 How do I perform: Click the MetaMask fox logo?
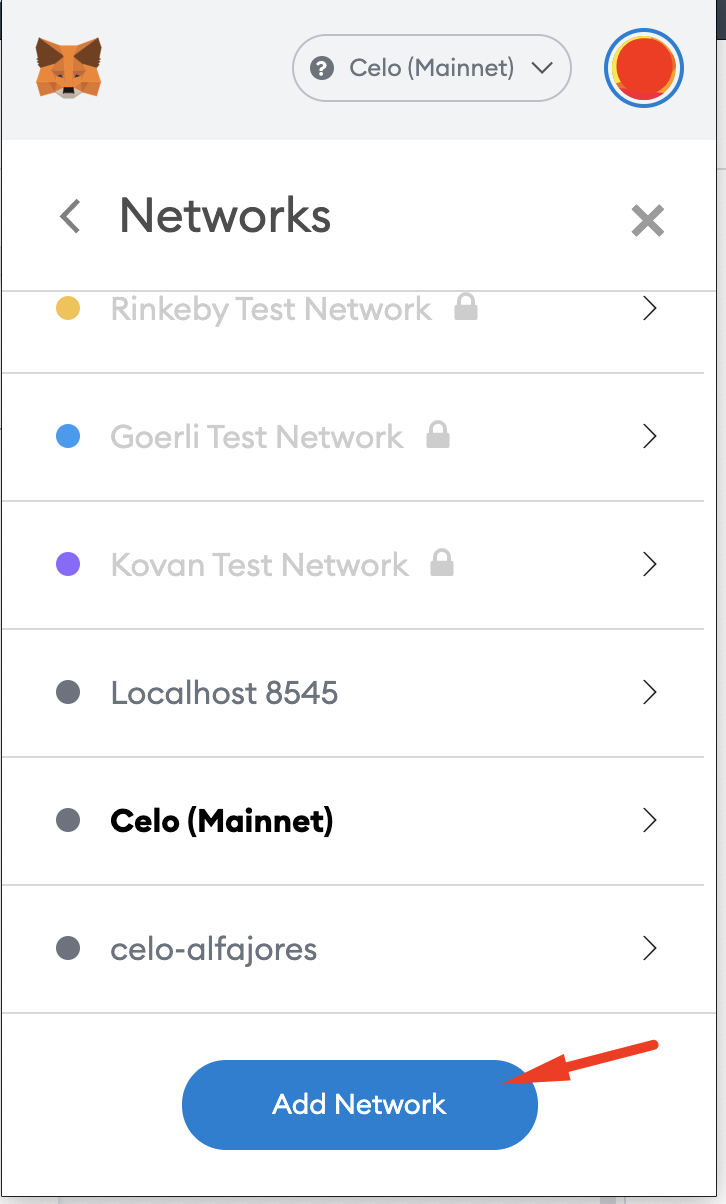[68, 68]
